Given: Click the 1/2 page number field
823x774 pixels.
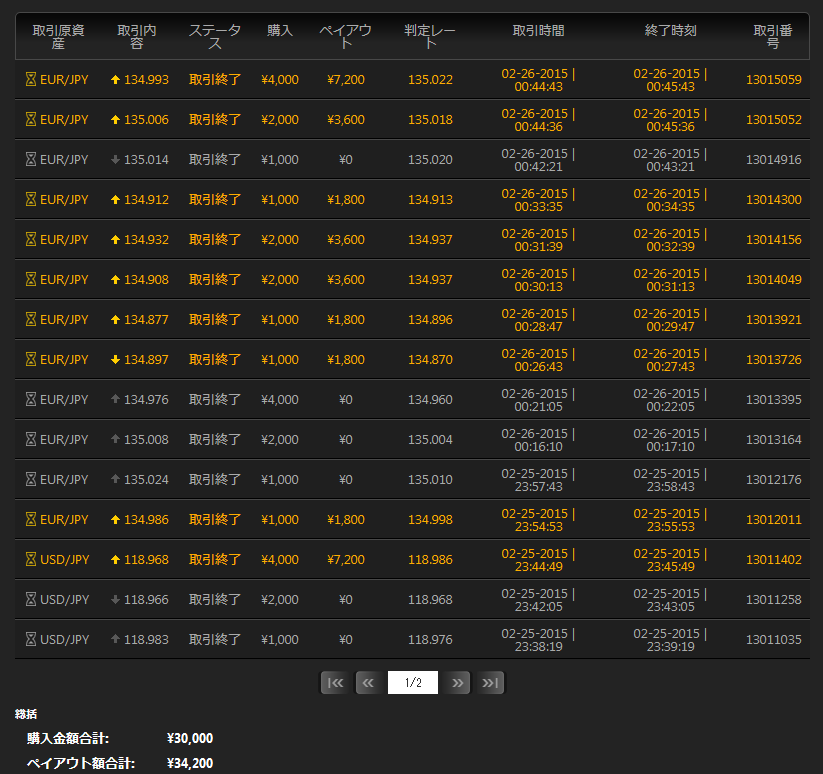Looking at the screenshot, I should 413,683.
